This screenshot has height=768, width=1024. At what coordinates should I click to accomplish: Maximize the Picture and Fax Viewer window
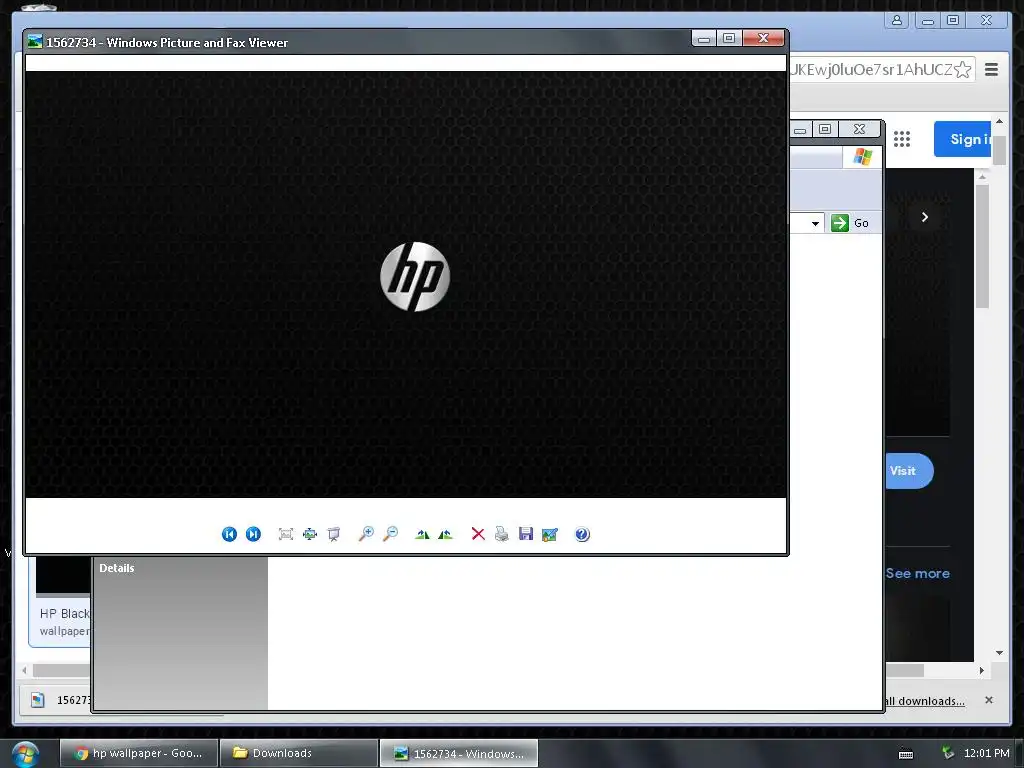point(729,39)
